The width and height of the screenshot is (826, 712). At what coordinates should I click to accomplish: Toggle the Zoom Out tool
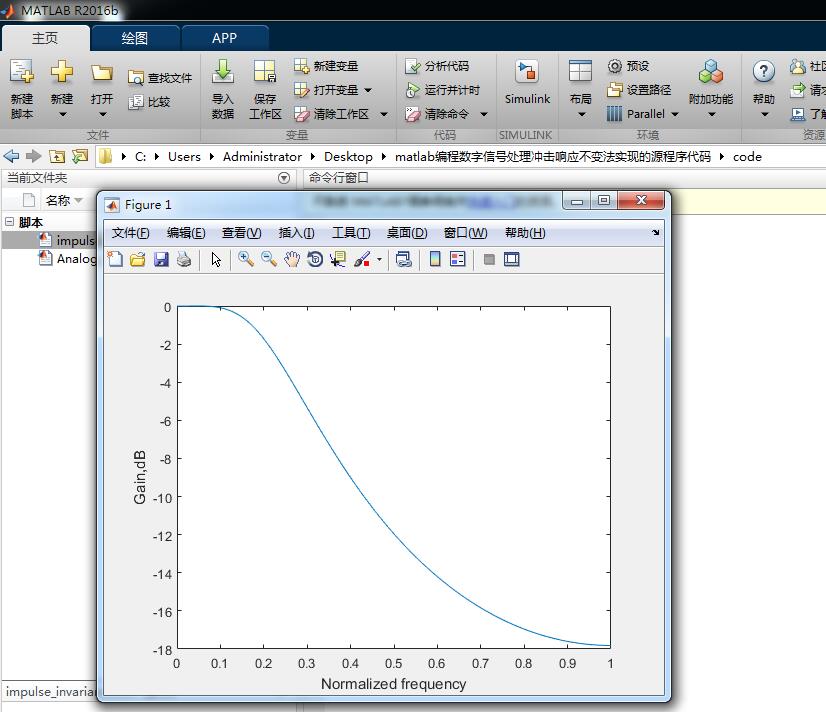(269, 259)
